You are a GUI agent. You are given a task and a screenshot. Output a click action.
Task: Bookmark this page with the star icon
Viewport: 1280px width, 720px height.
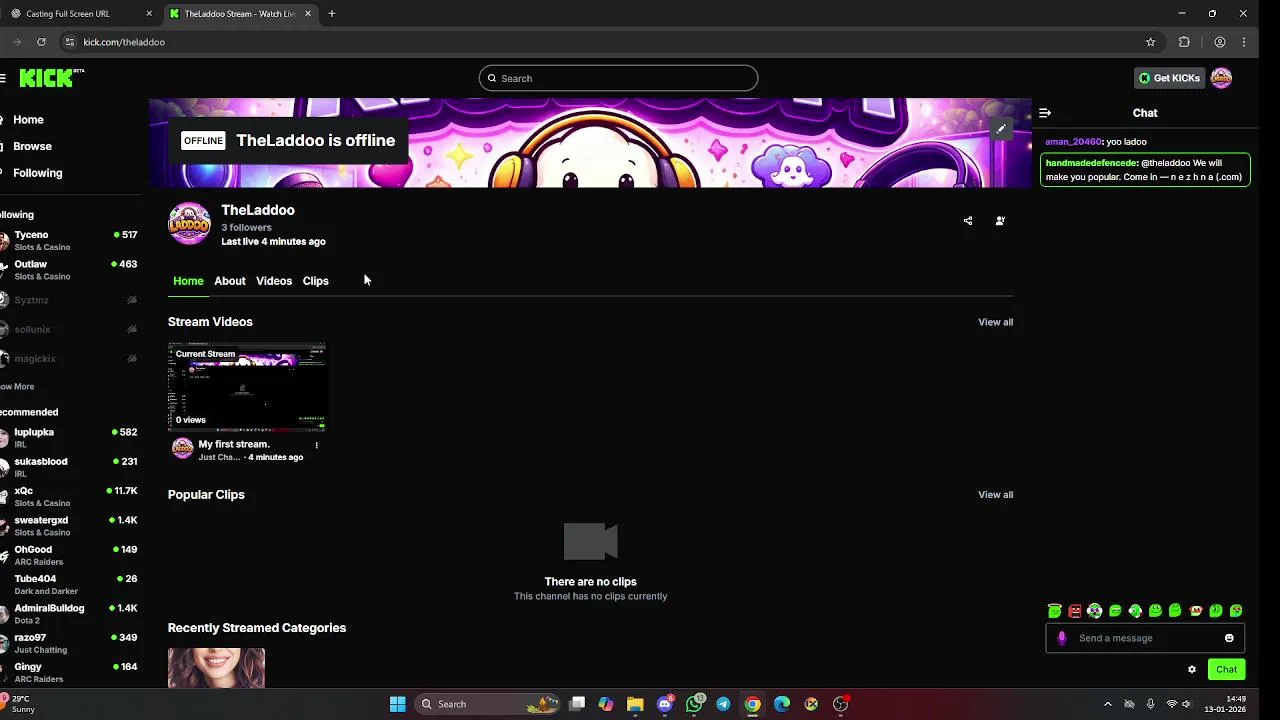pos(1151,42)
